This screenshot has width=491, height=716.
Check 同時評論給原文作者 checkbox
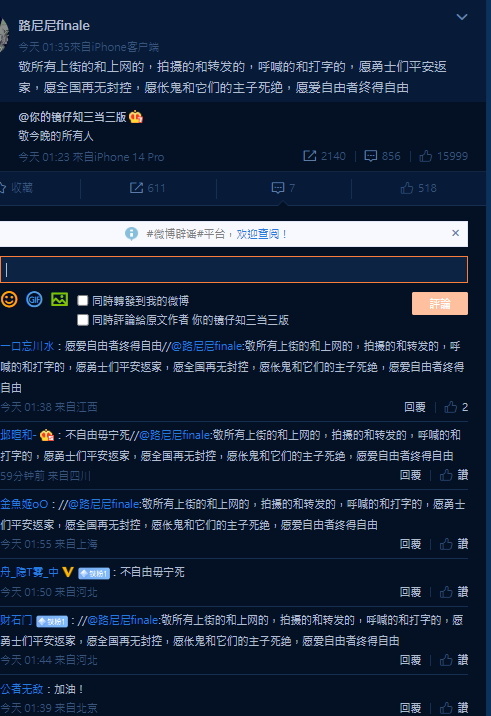pos(83,320)
